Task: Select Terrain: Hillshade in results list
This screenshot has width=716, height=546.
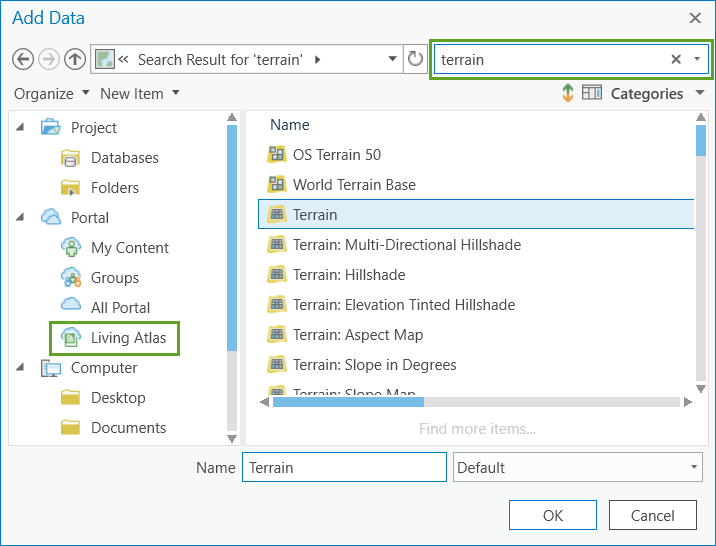Action: (349, 274)
